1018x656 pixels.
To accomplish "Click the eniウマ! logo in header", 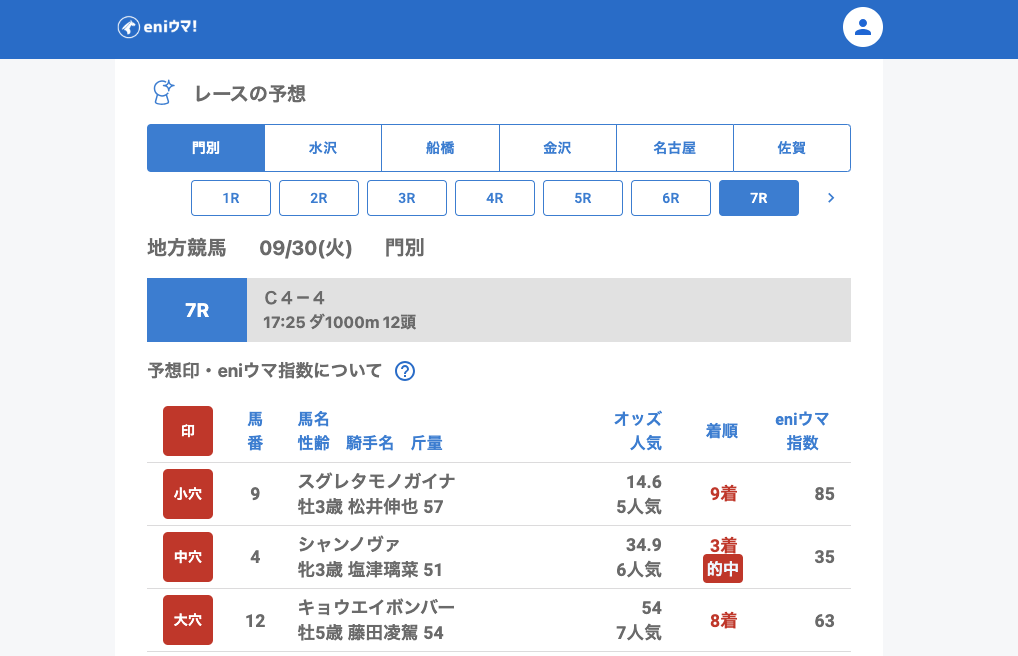I will 157,27.
